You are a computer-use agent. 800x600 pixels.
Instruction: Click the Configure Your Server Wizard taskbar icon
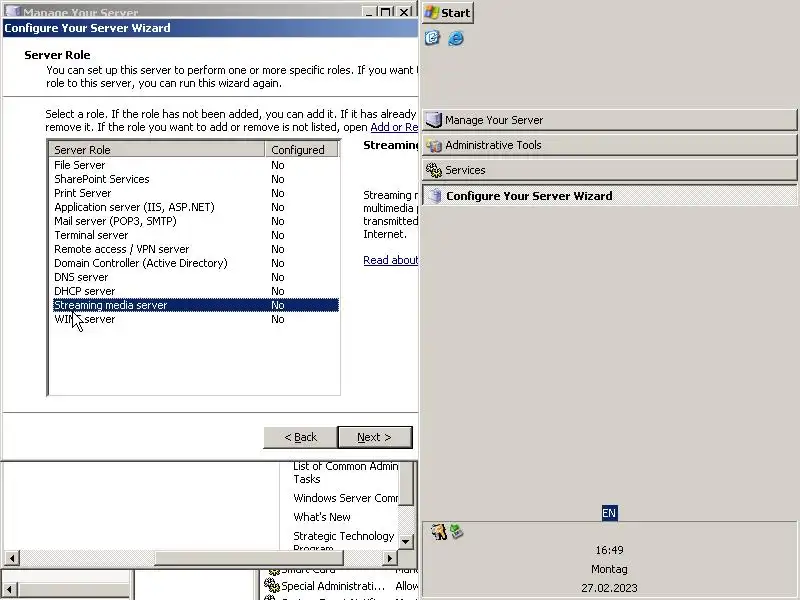(x=434, y=195)
